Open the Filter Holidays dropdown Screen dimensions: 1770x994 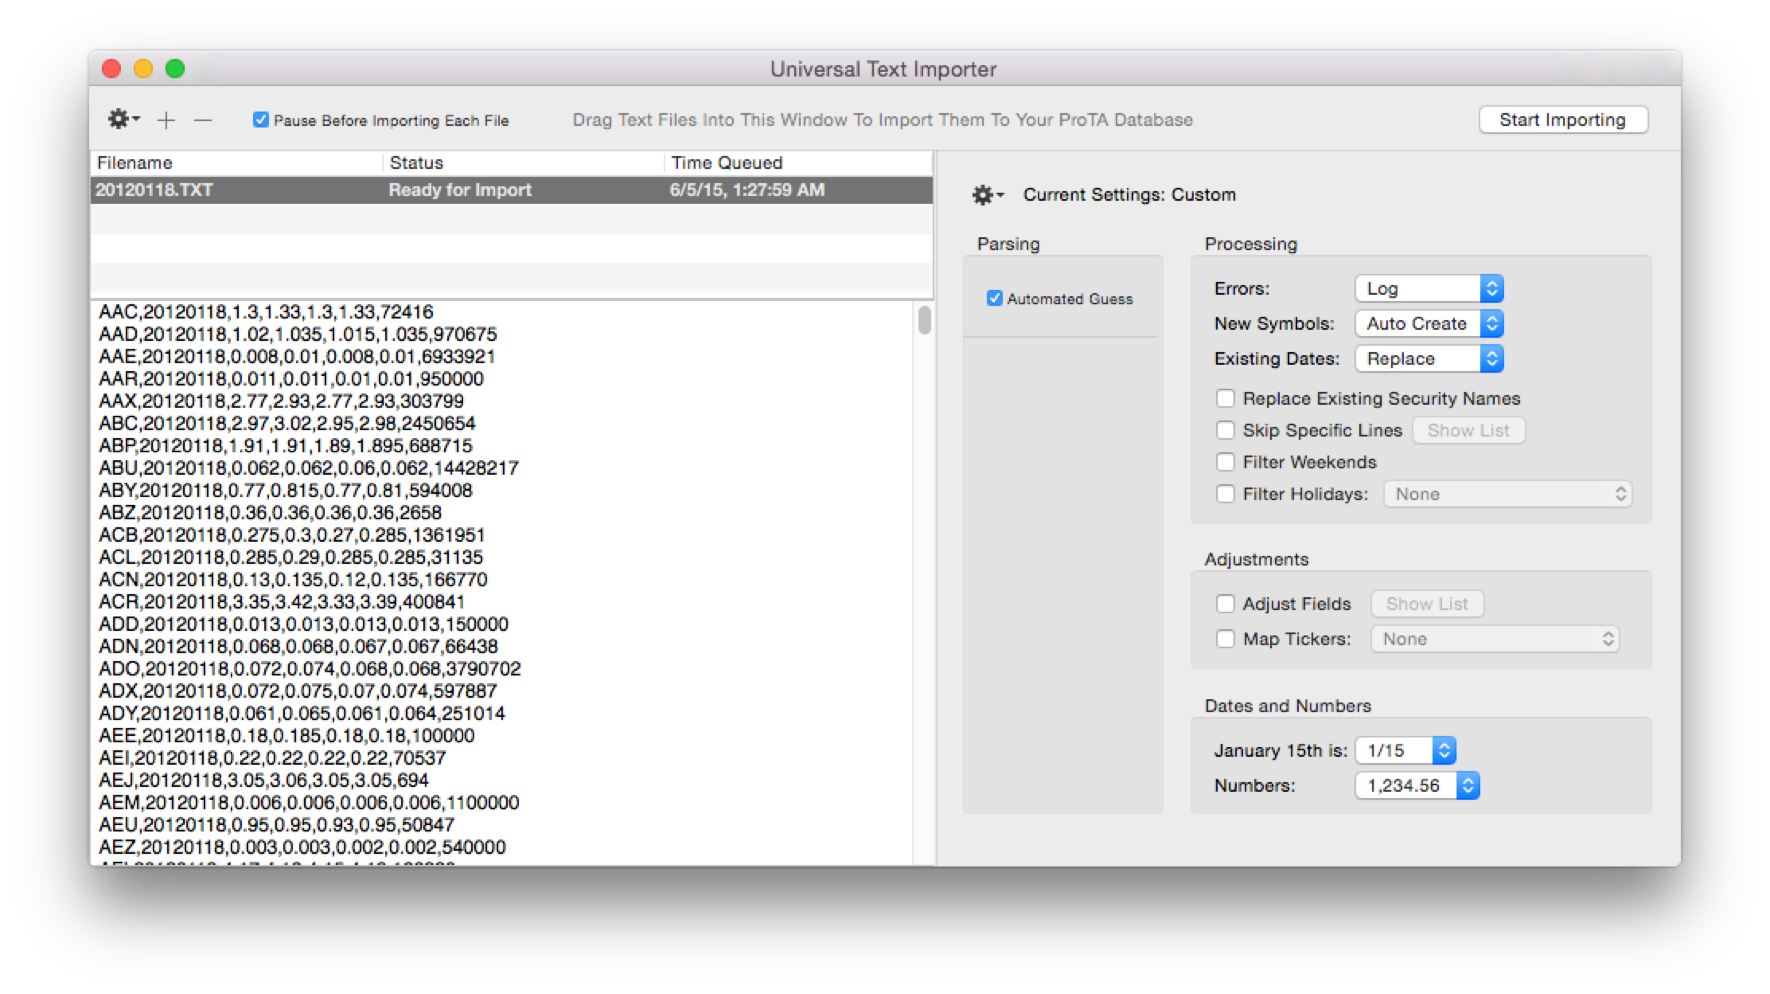[1507, 493]
